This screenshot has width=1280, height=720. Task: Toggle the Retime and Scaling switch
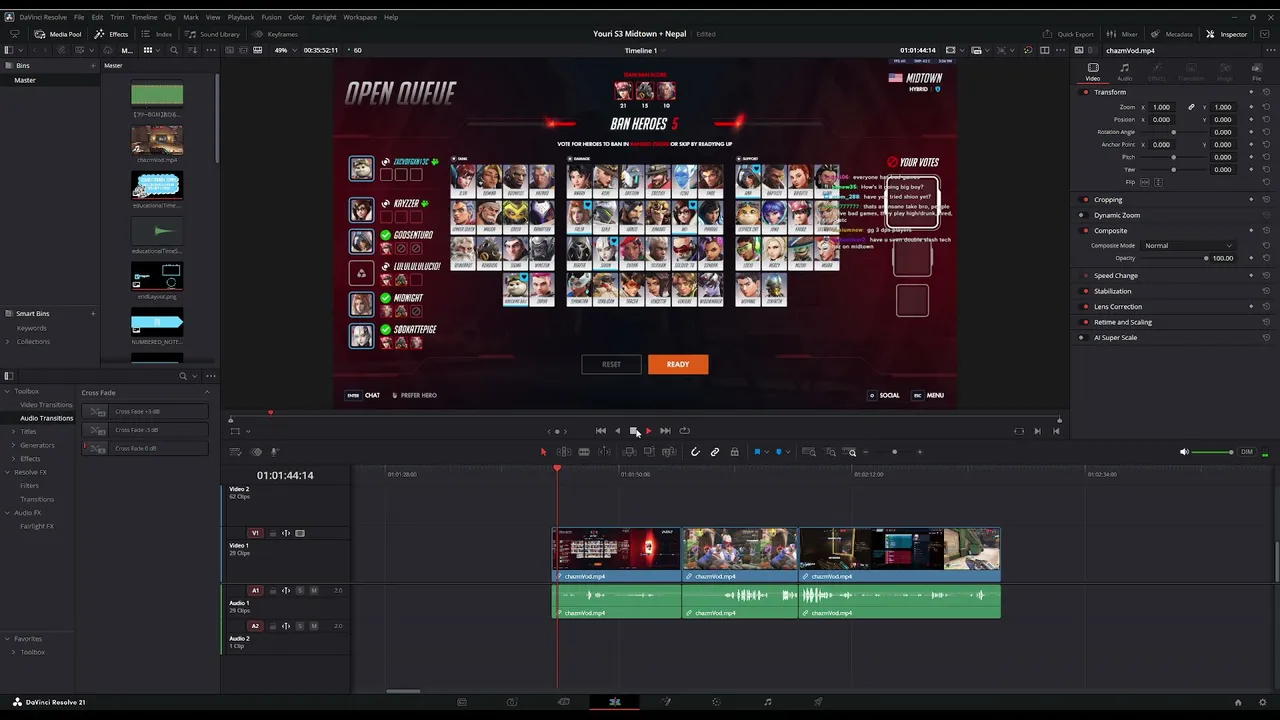1086,322
